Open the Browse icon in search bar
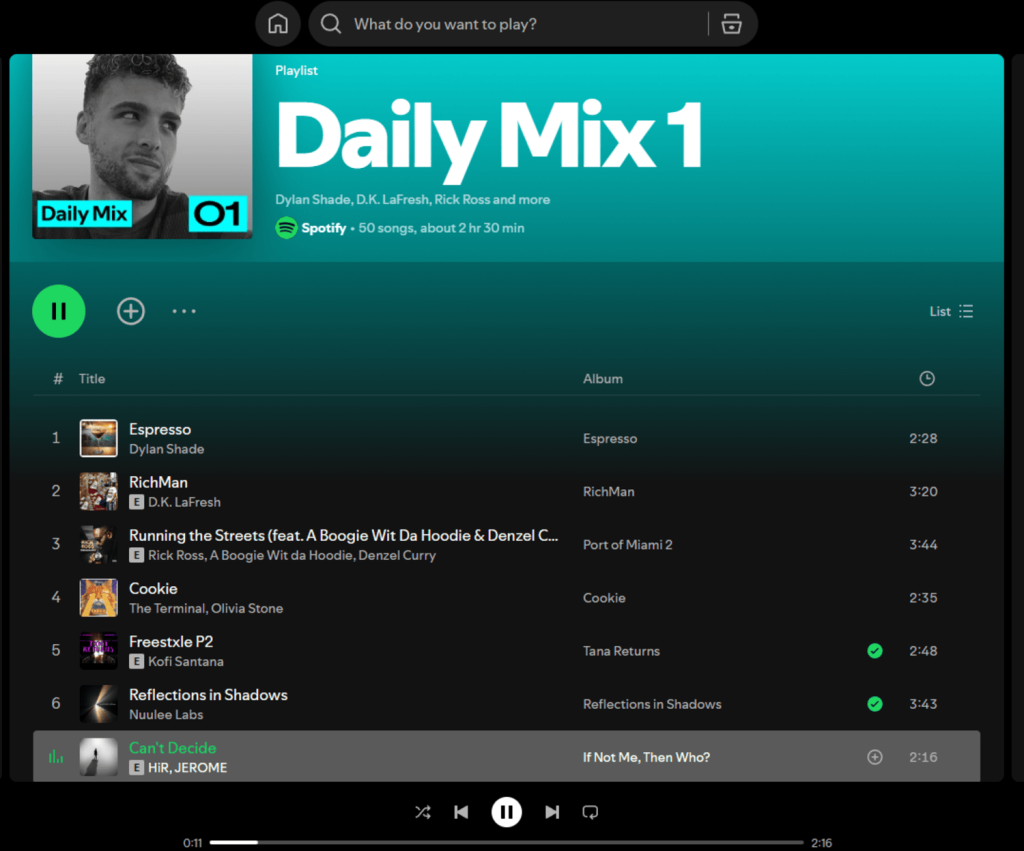 pos(731,24)
